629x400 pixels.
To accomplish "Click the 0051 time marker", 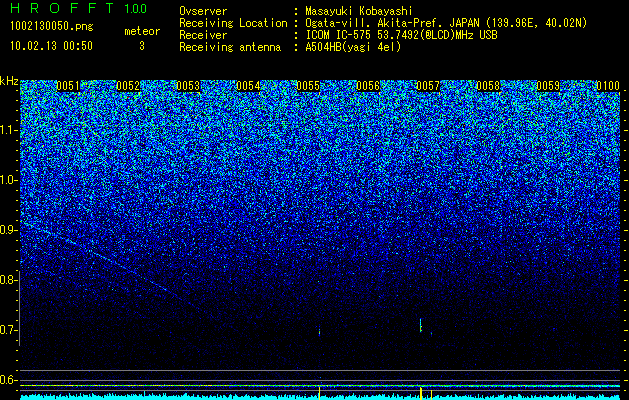I will pos(68,86).
